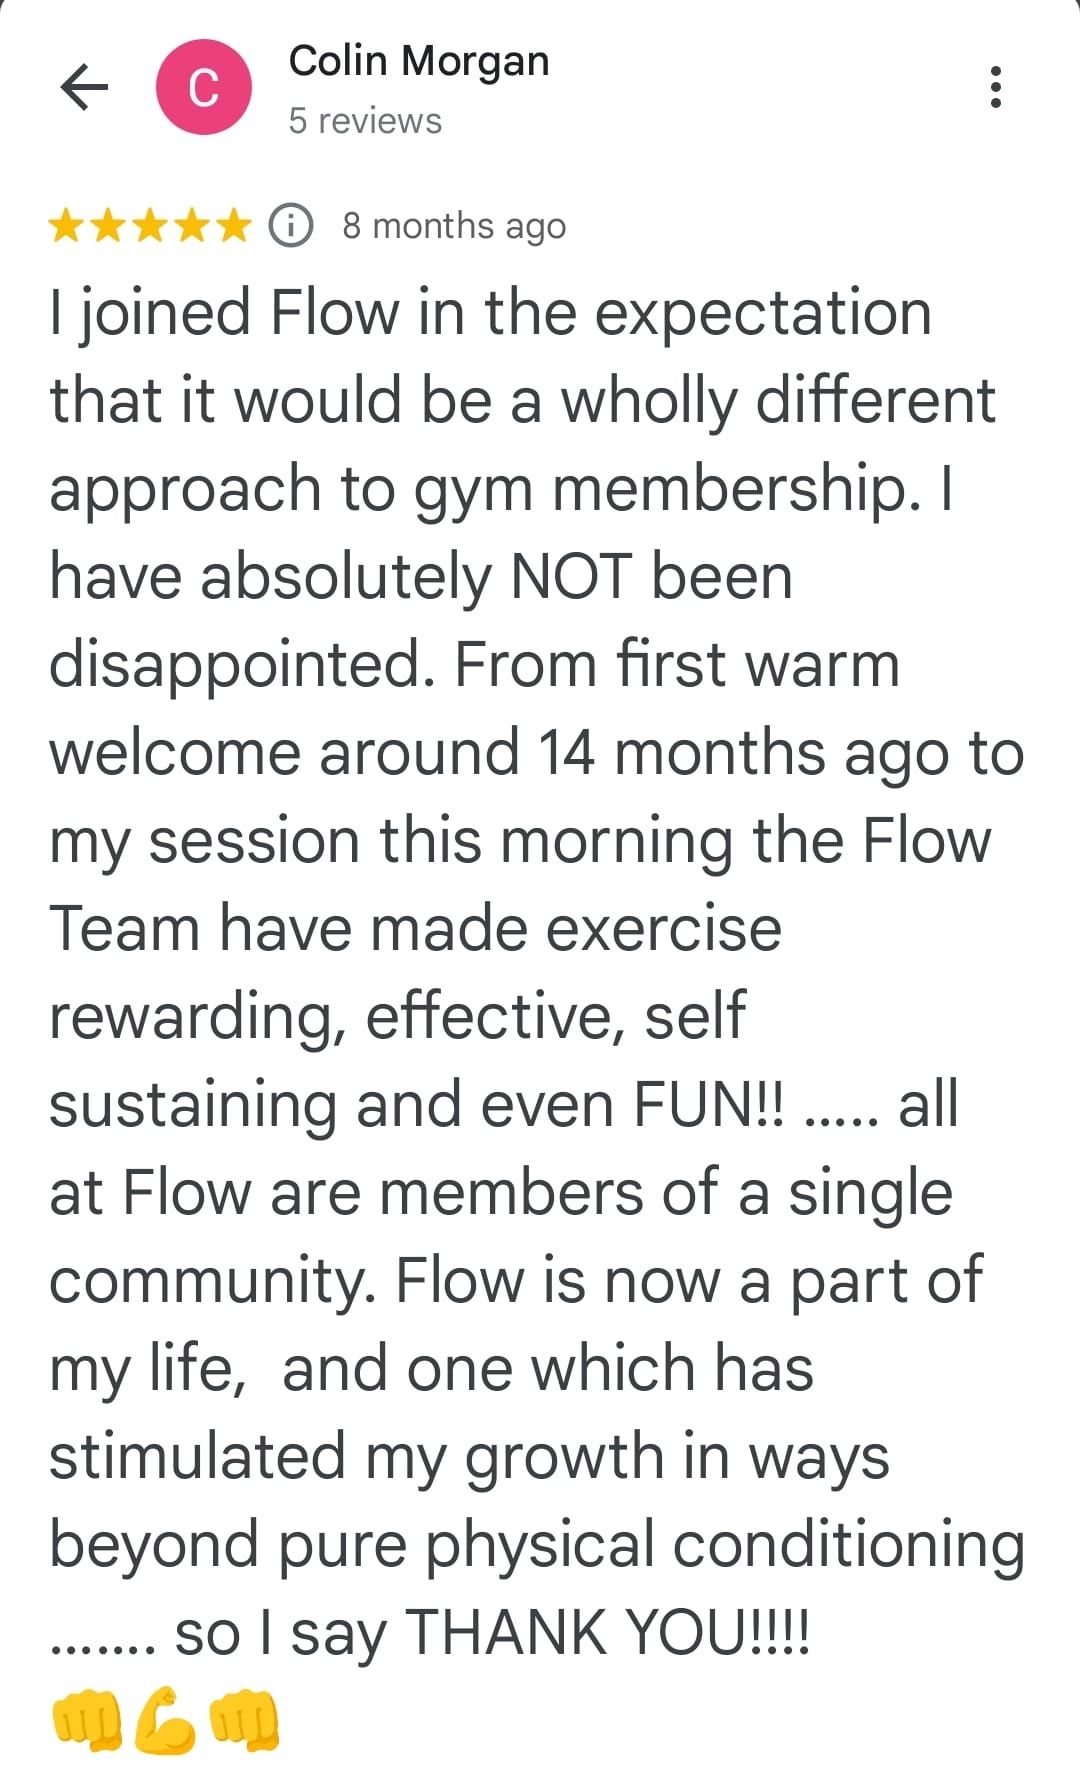1080x1787 pixels.
Task: Click the flexed bicep emoji
Action: coord(165,1721)
